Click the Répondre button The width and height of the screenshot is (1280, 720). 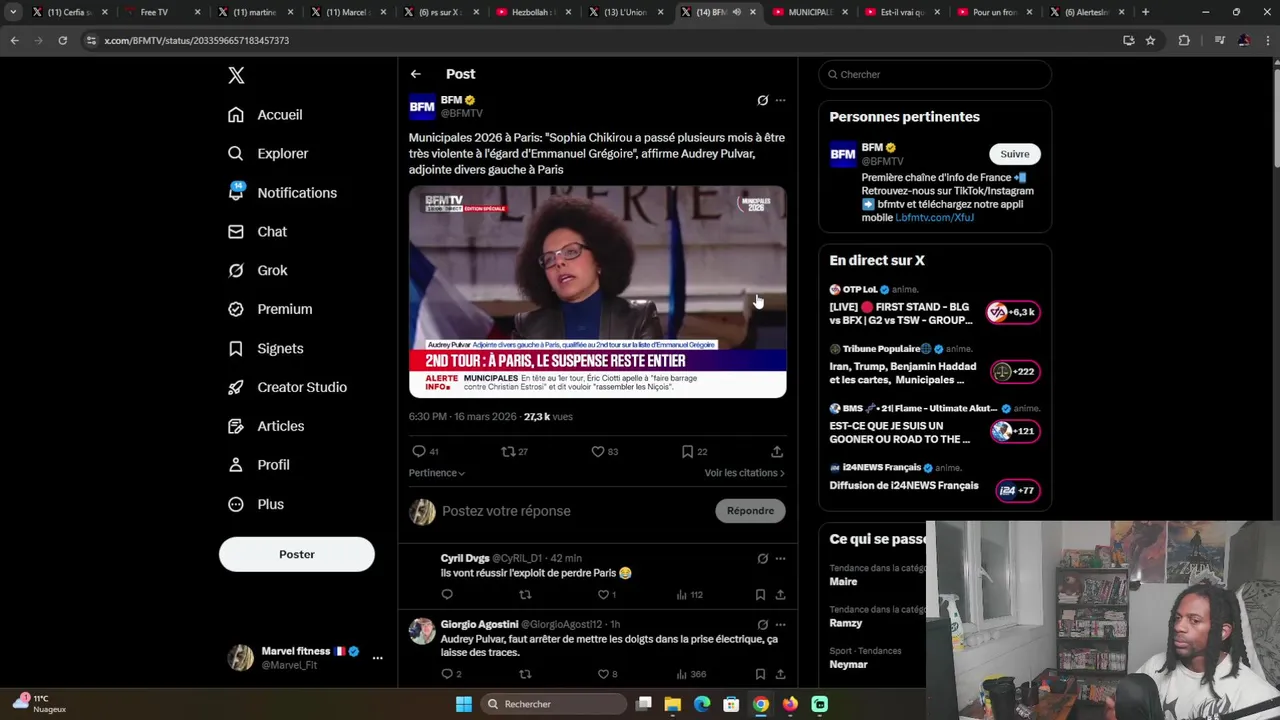[x=750, y=511]
